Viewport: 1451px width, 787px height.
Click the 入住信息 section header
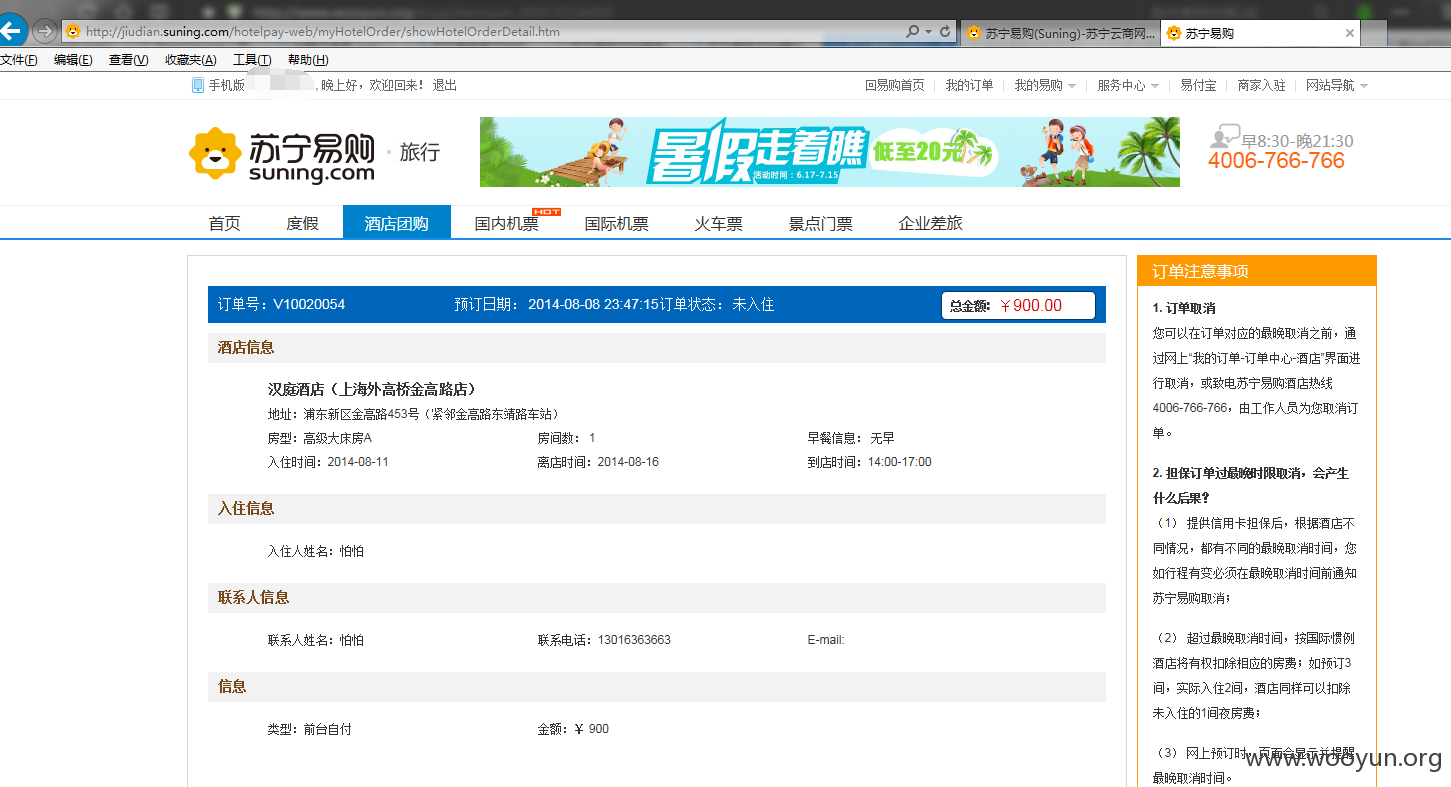tap(657, 509)
